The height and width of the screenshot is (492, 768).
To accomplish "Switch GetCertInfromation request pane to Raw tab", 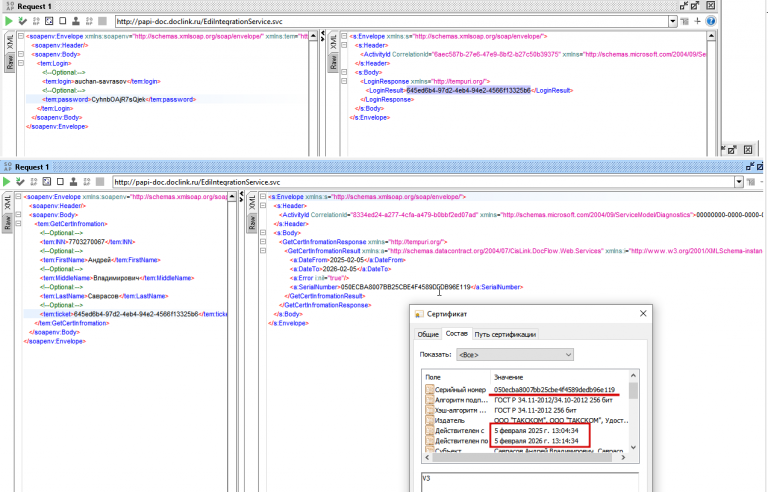I will point(7,223).
